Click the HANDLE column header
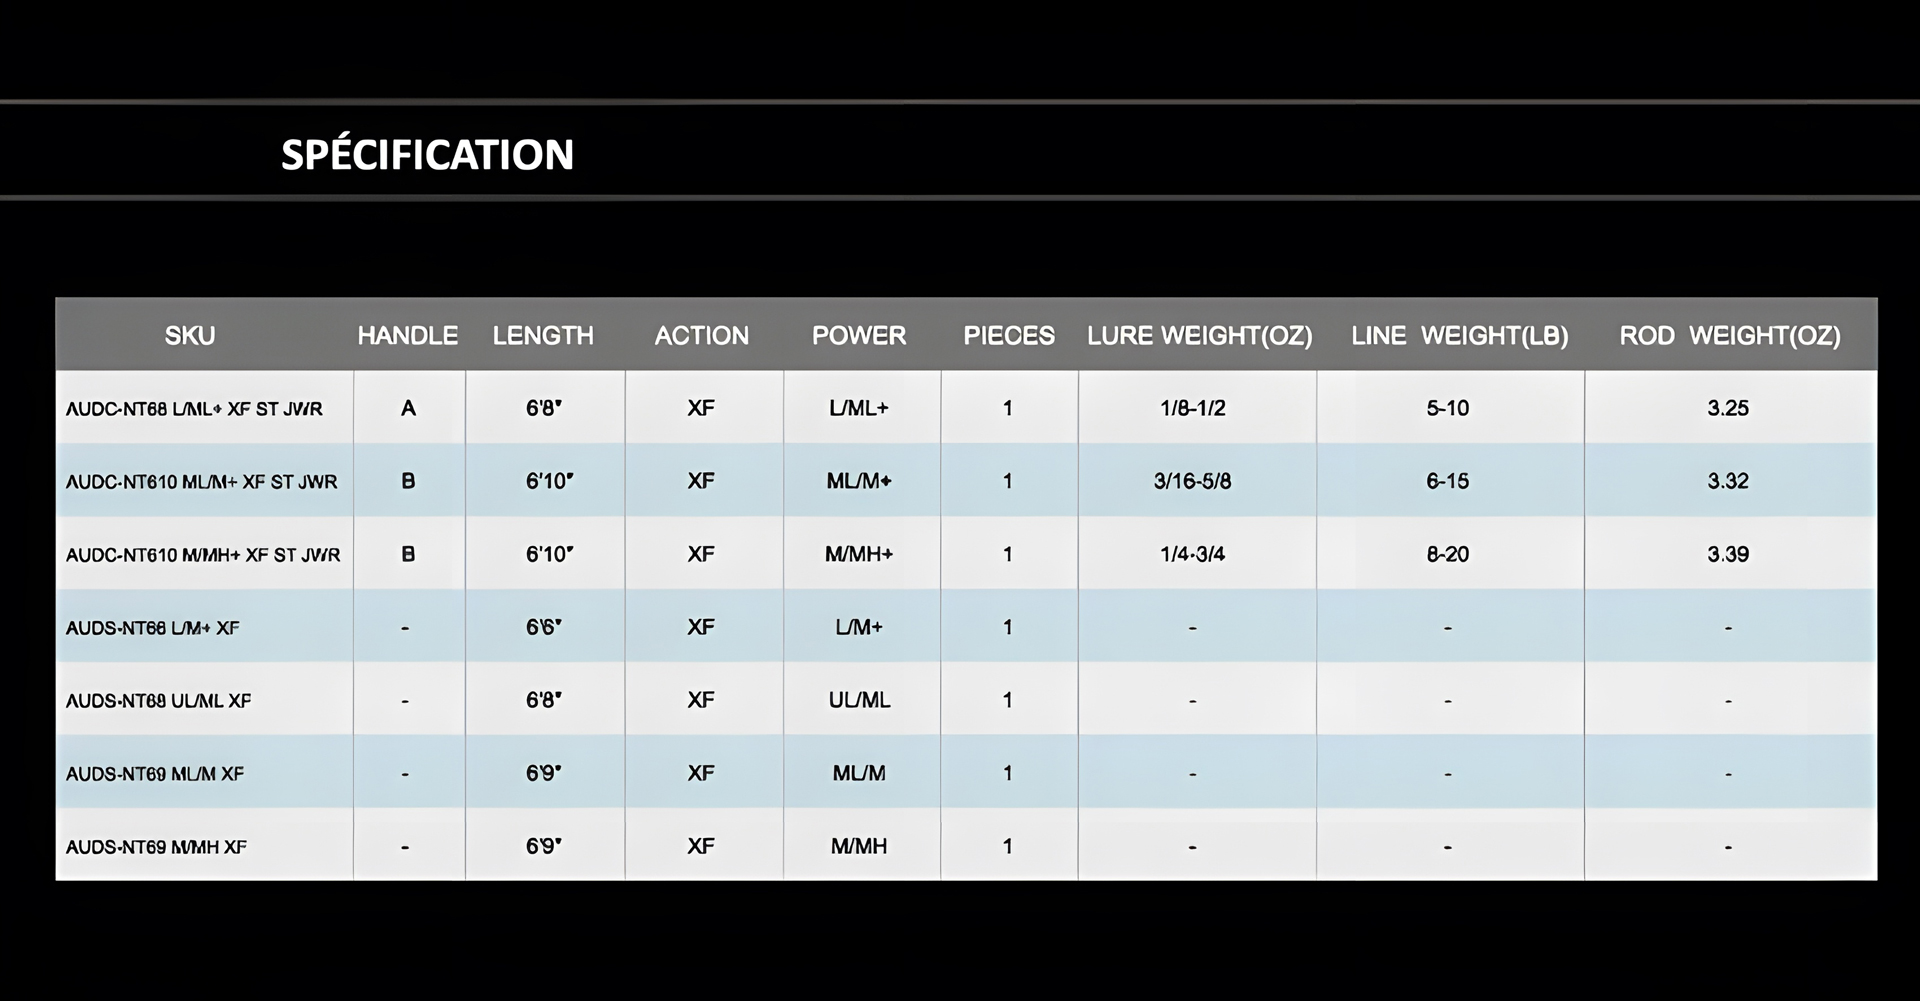This screenshot has width=1920, height=1001. coord(408,336)
